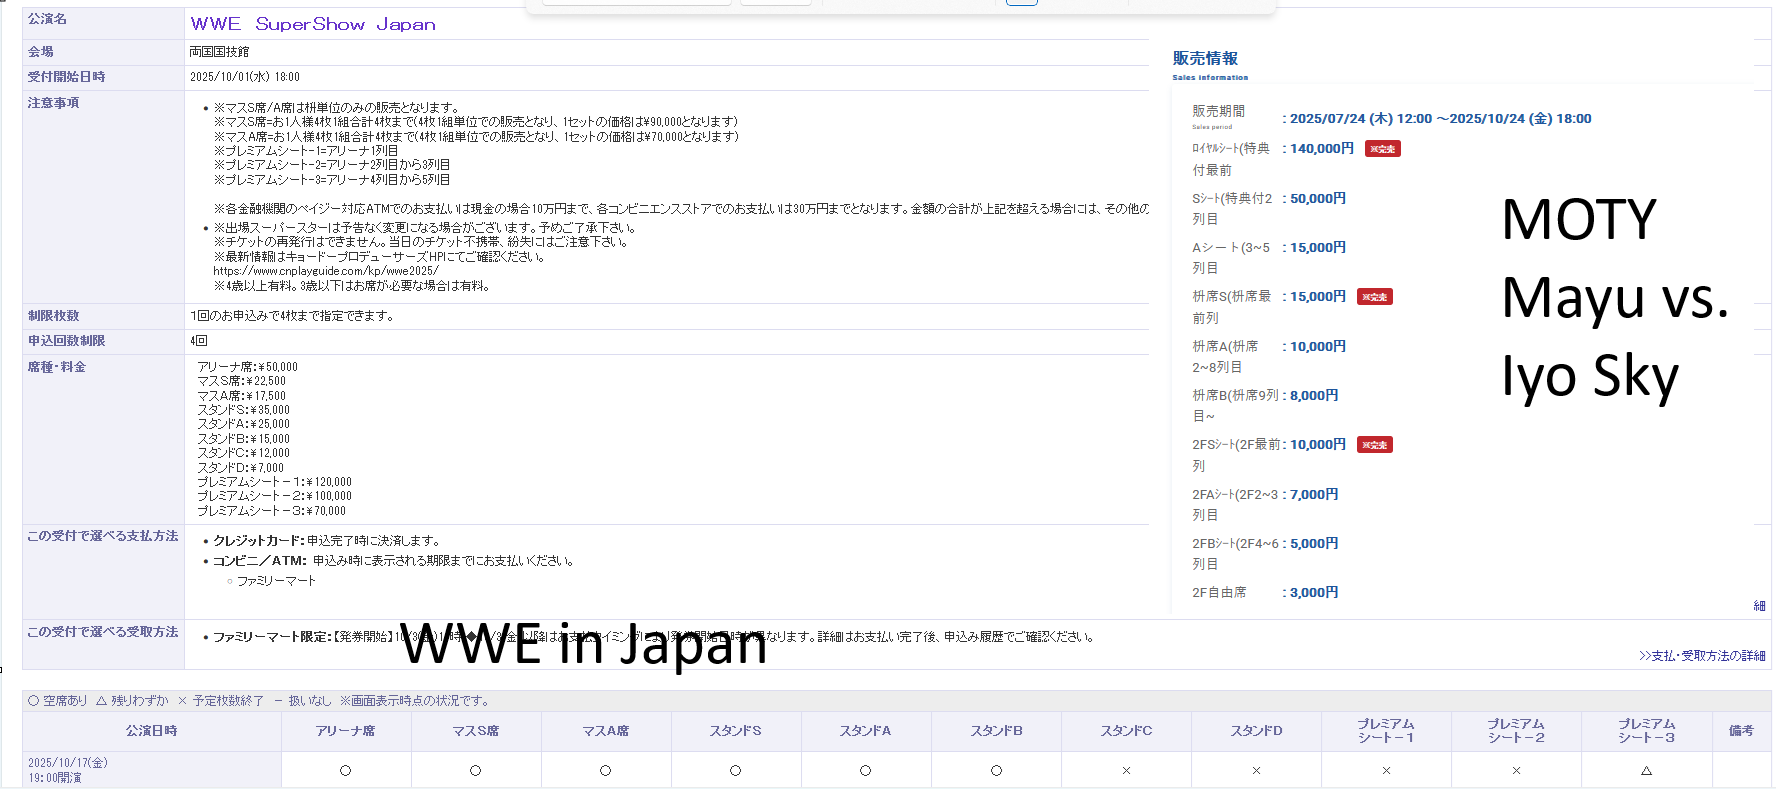Choose the circle under スタンドB column
This screenshot has width=1776, height=789.
click(x=996, y=770)
